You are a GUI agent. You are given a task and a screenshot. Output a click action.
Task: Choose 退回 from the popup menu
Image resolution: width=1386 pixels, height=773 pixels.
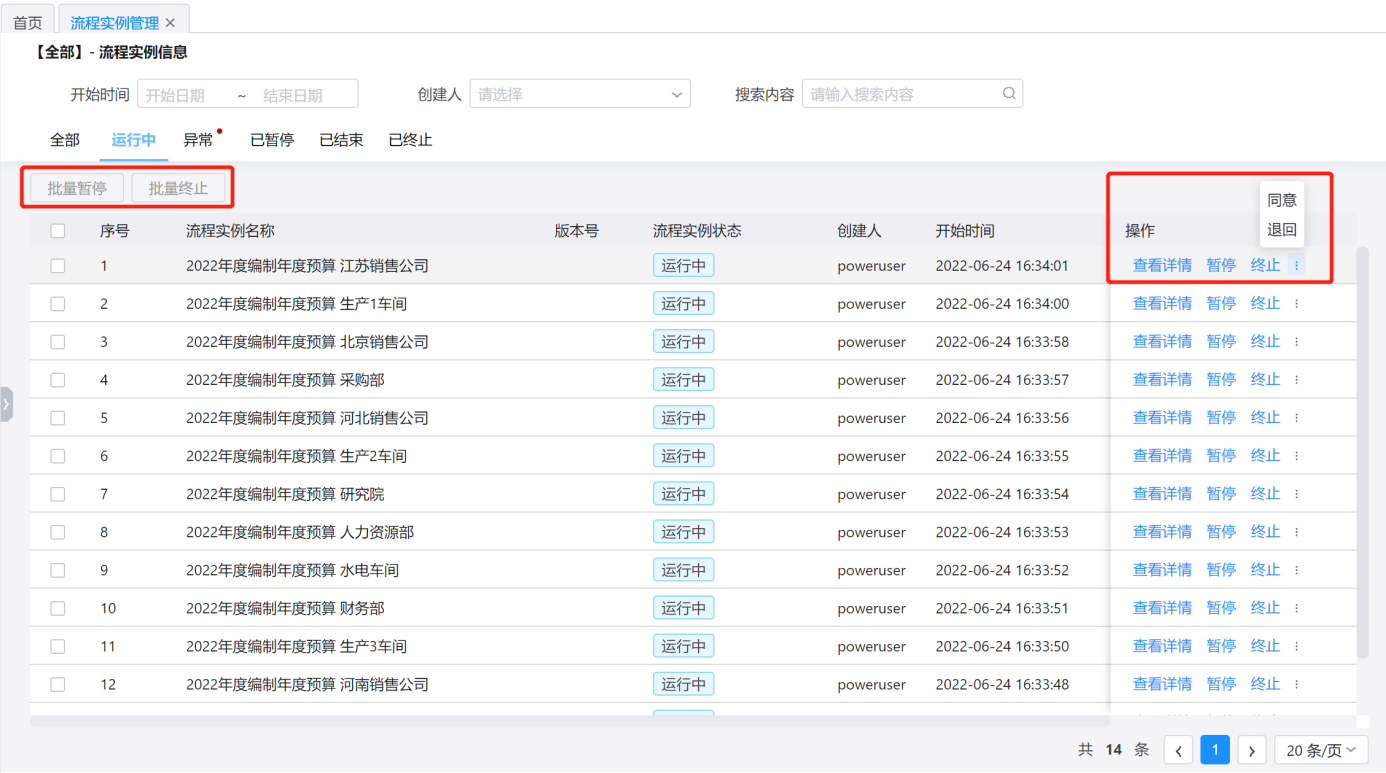(x=1281, y=229)
